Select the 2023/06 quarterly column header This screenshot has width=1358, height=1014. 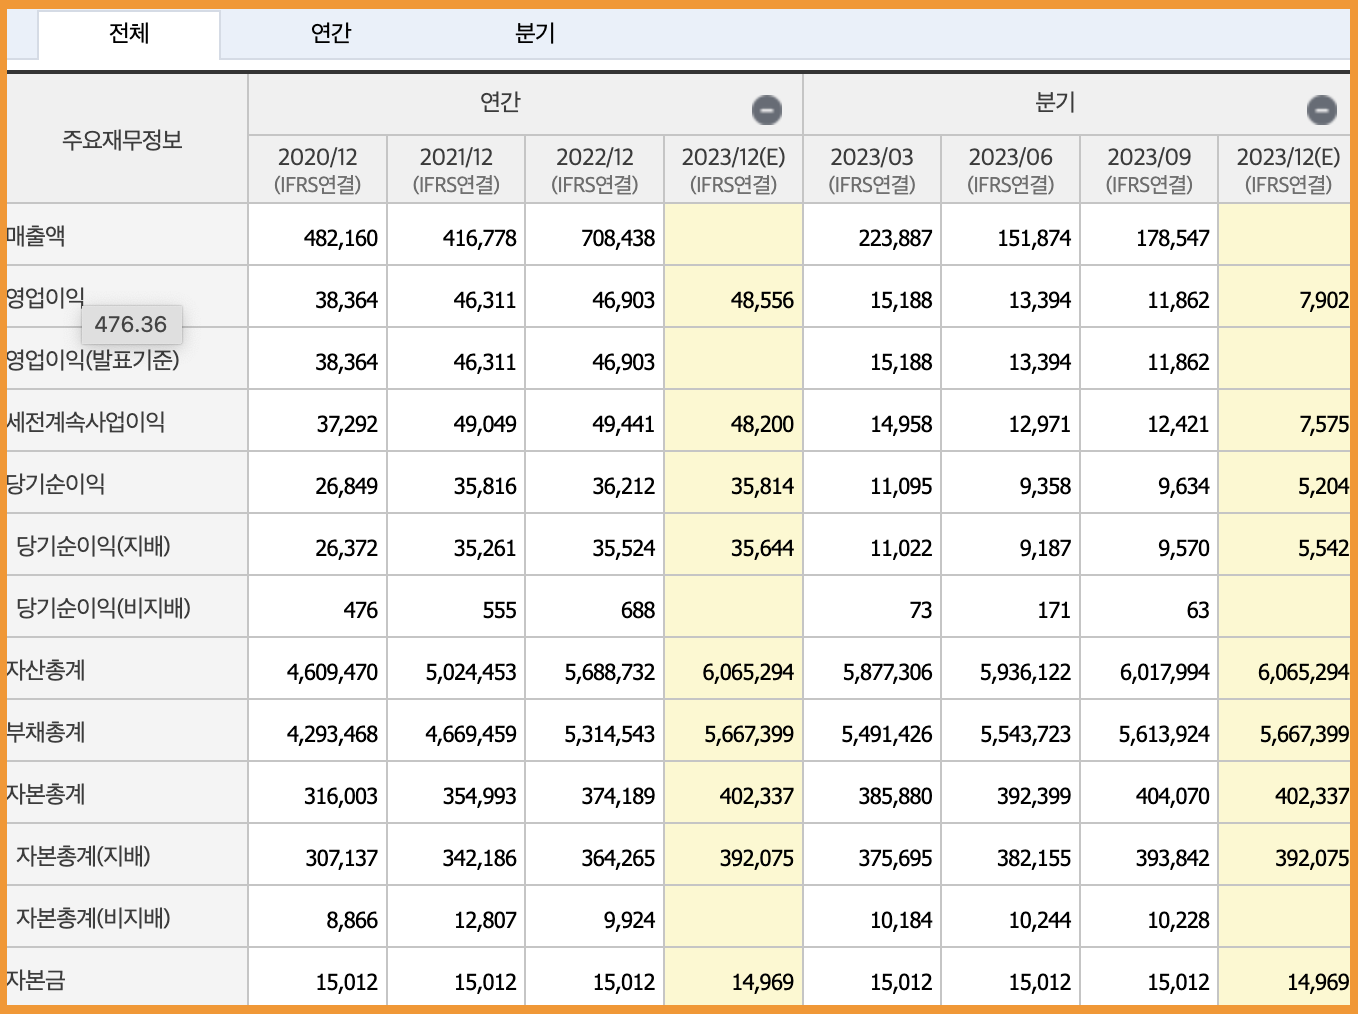pos(1010,169)
